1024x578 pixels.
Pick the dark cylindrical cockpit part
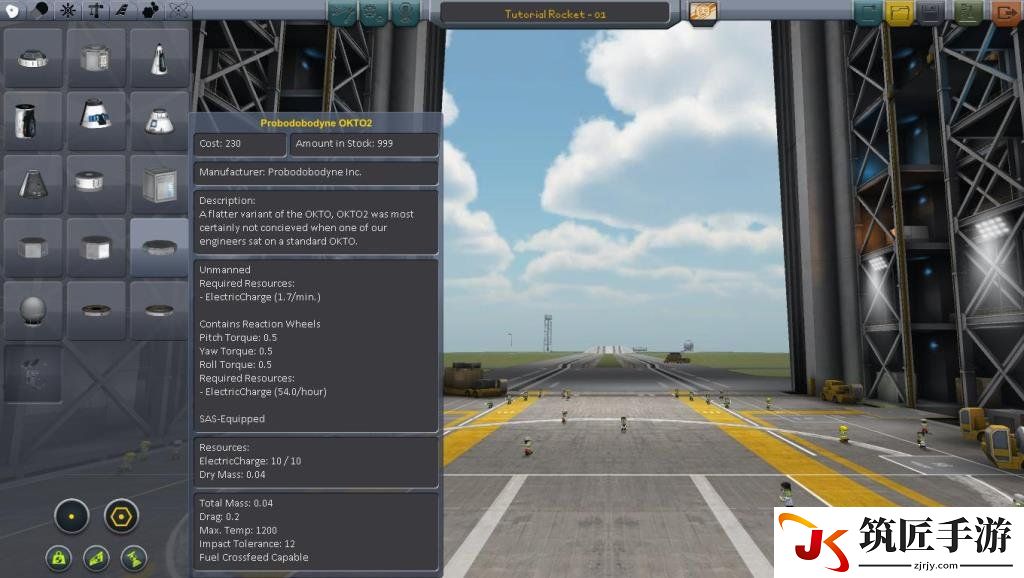click(33, 121)
